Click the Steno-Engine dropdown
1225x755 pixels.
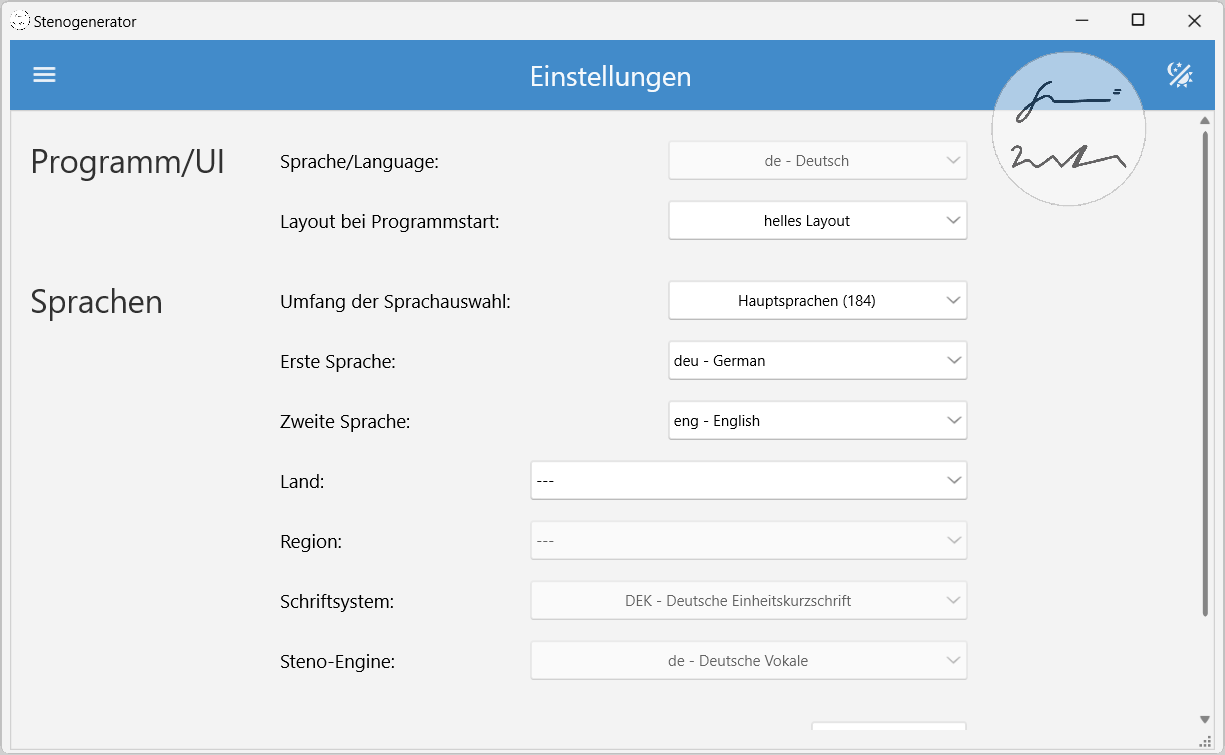(x=748, y=661)
